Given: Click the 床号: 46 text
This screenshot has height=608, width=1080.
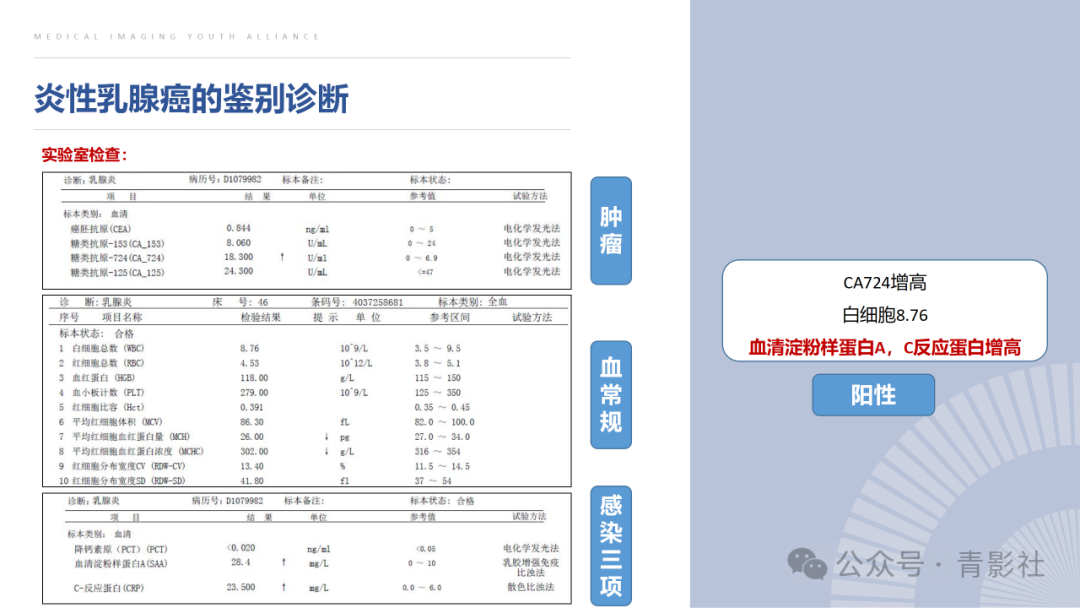Looking at the screenshot, I should [240, 302].
